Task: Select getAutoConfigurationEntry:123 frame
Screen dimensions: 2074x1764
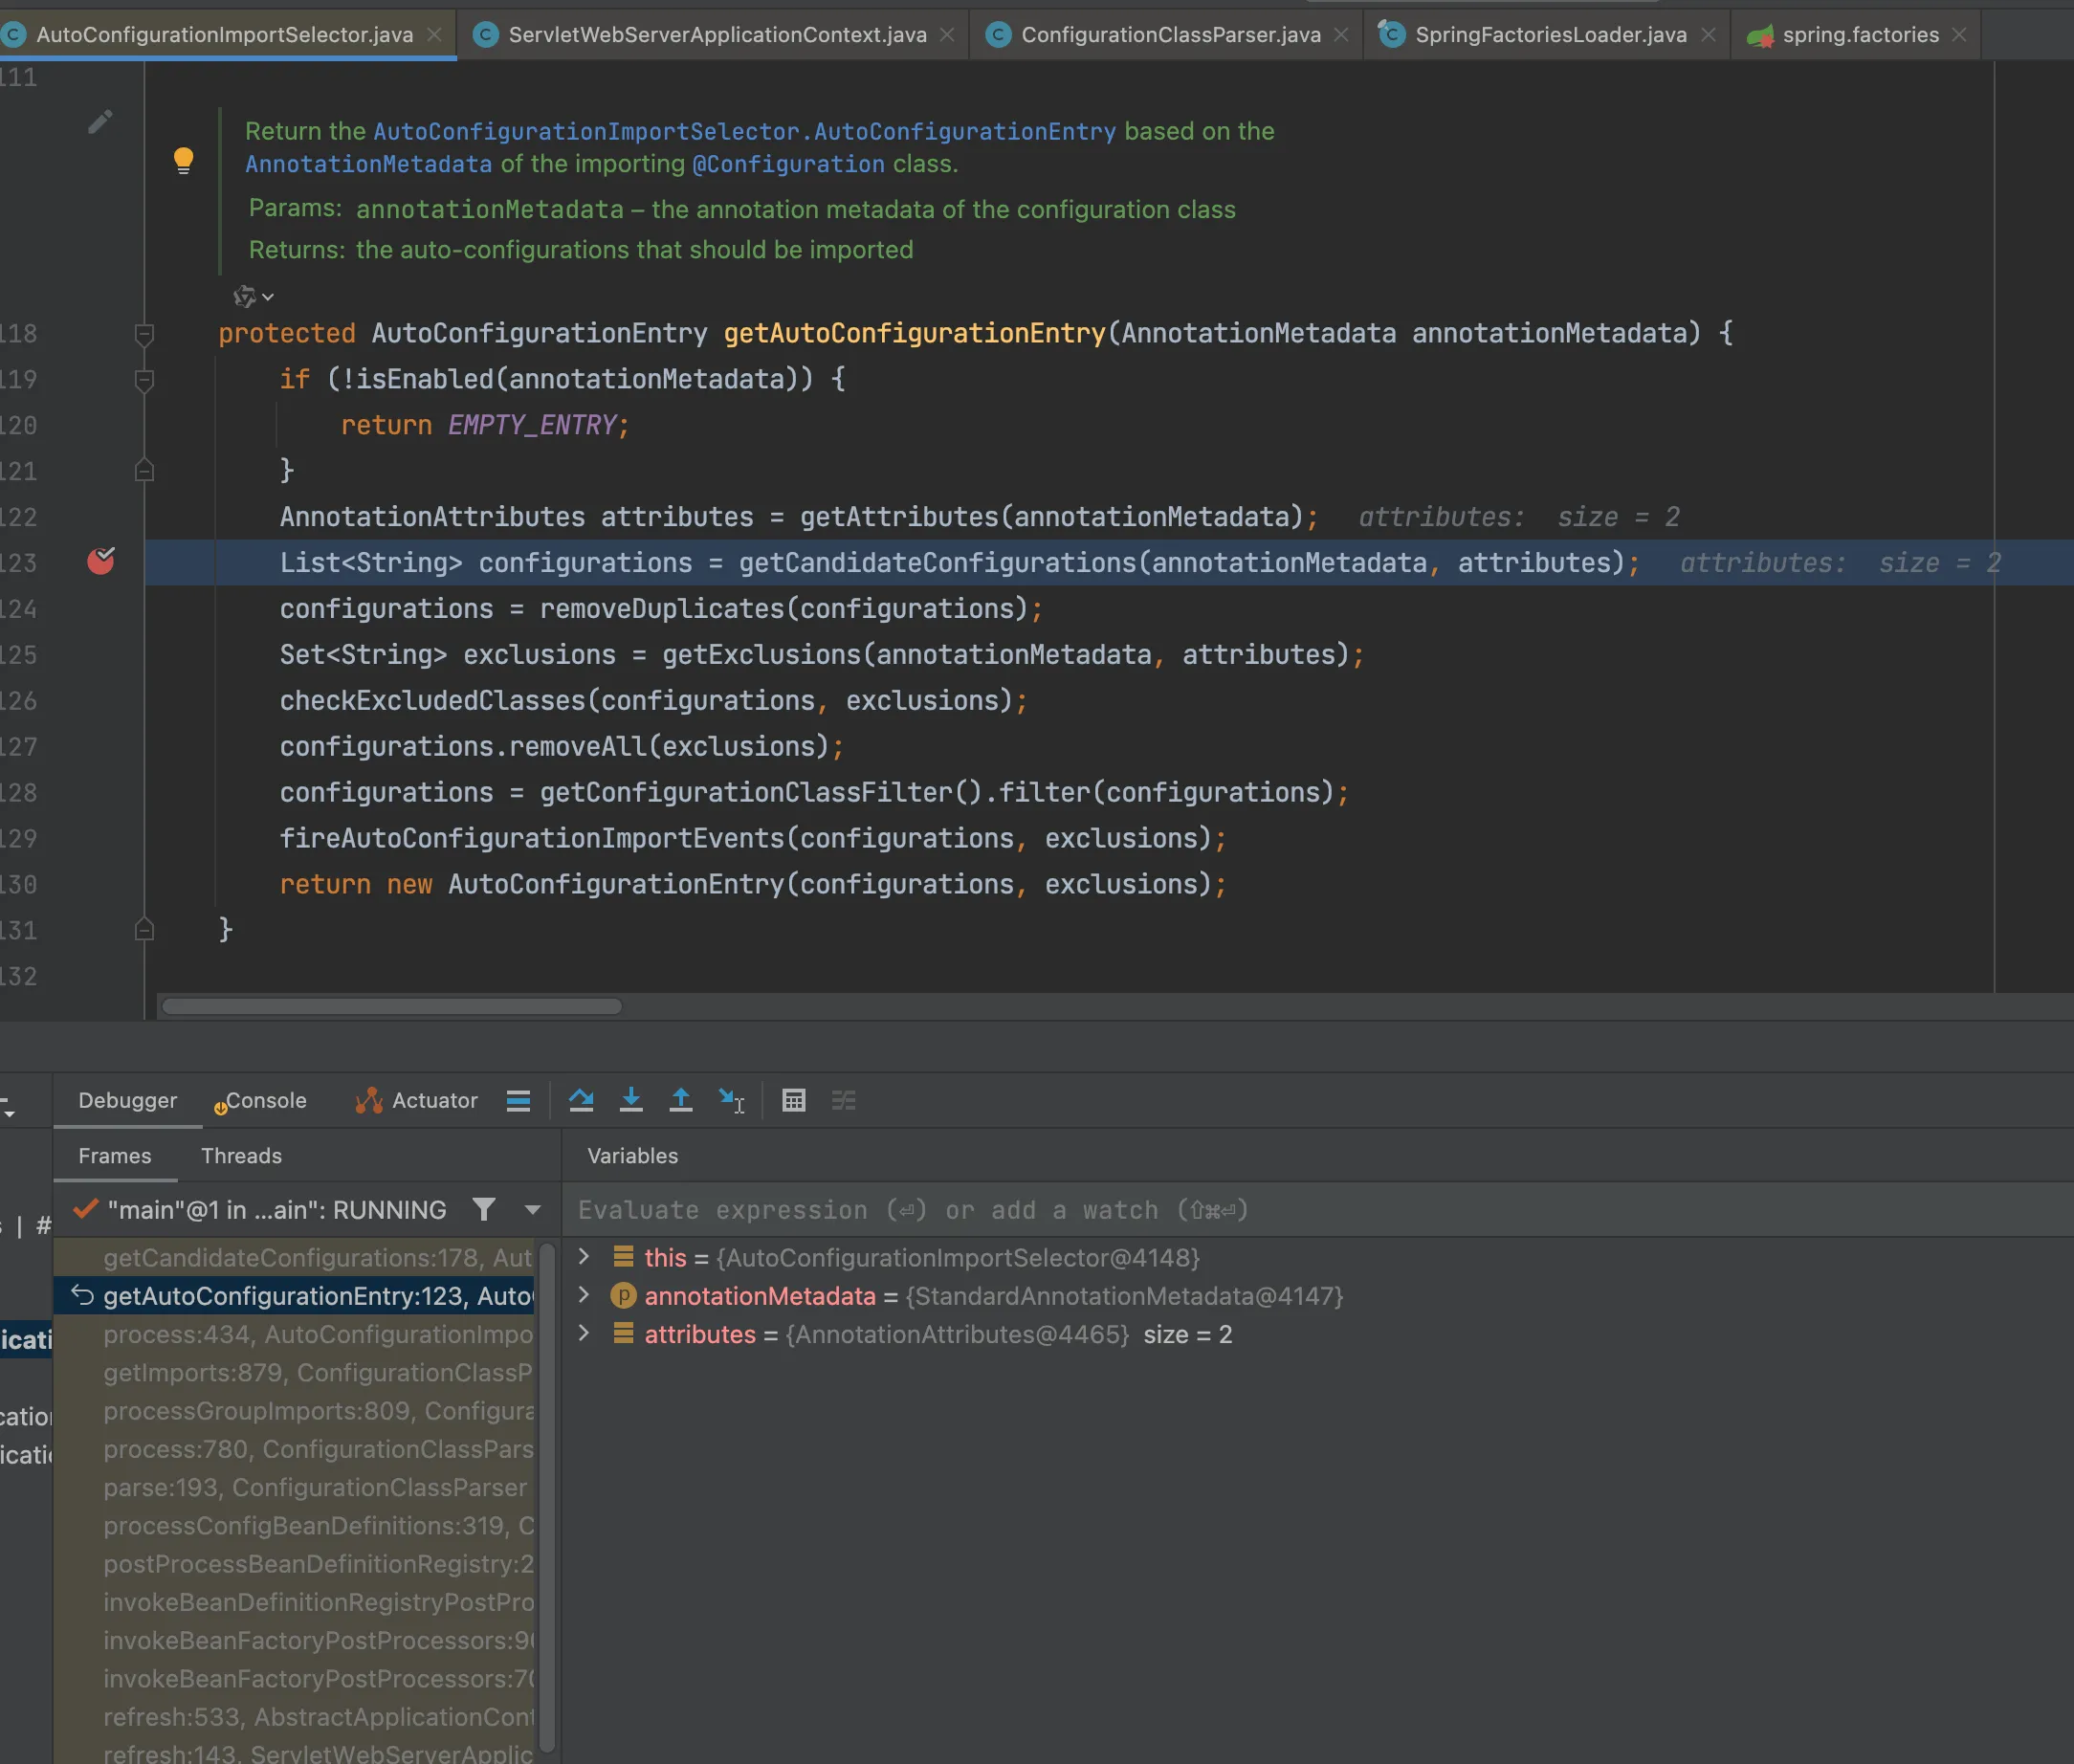Action: coord(296,1296)
